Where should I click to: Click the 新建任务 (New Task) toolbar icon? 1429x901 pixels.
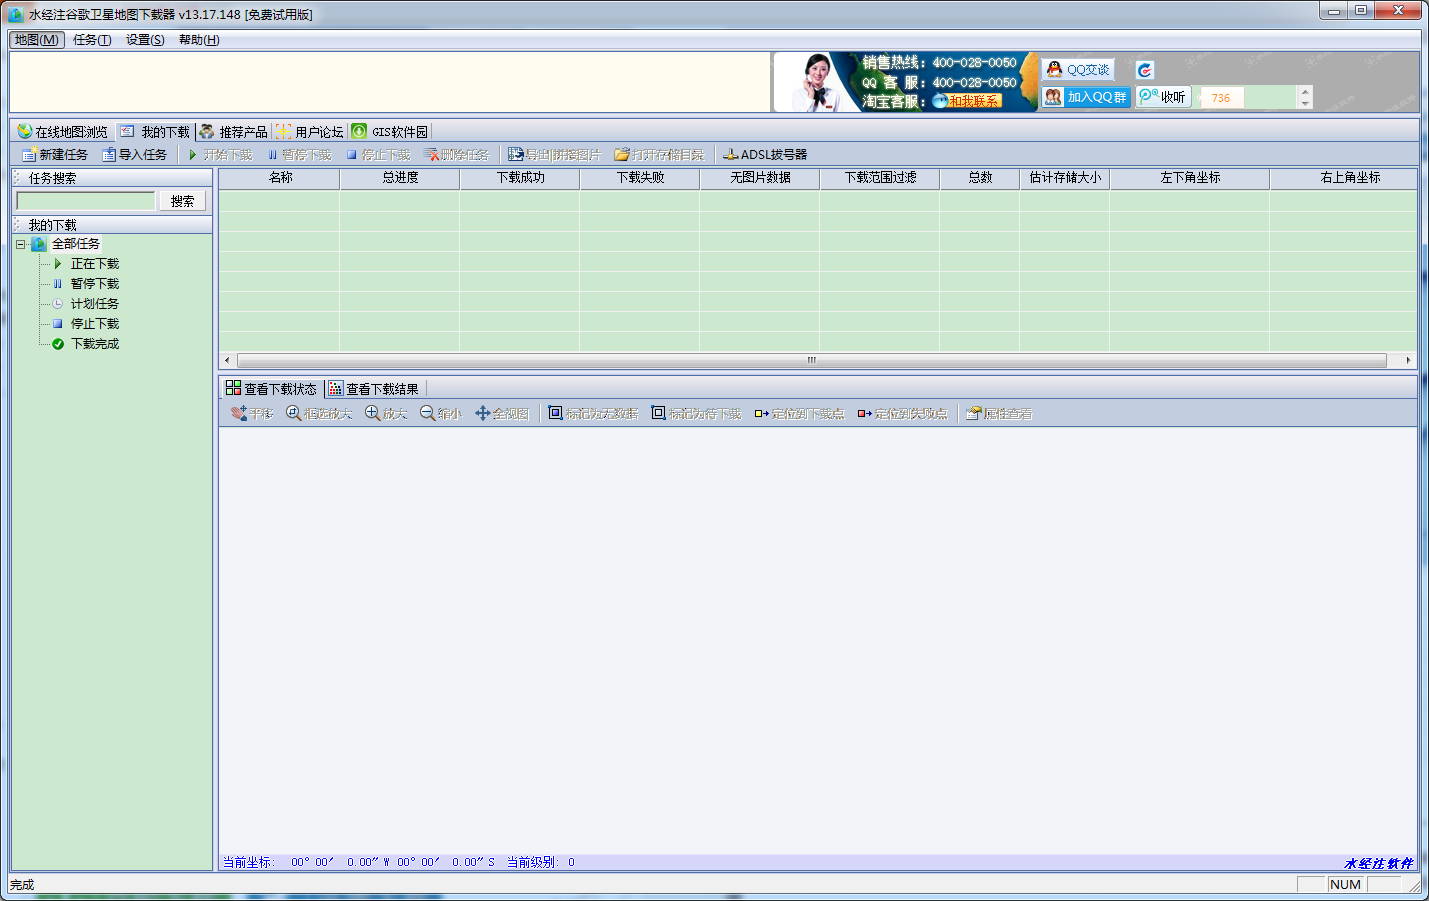coord(30,155)
